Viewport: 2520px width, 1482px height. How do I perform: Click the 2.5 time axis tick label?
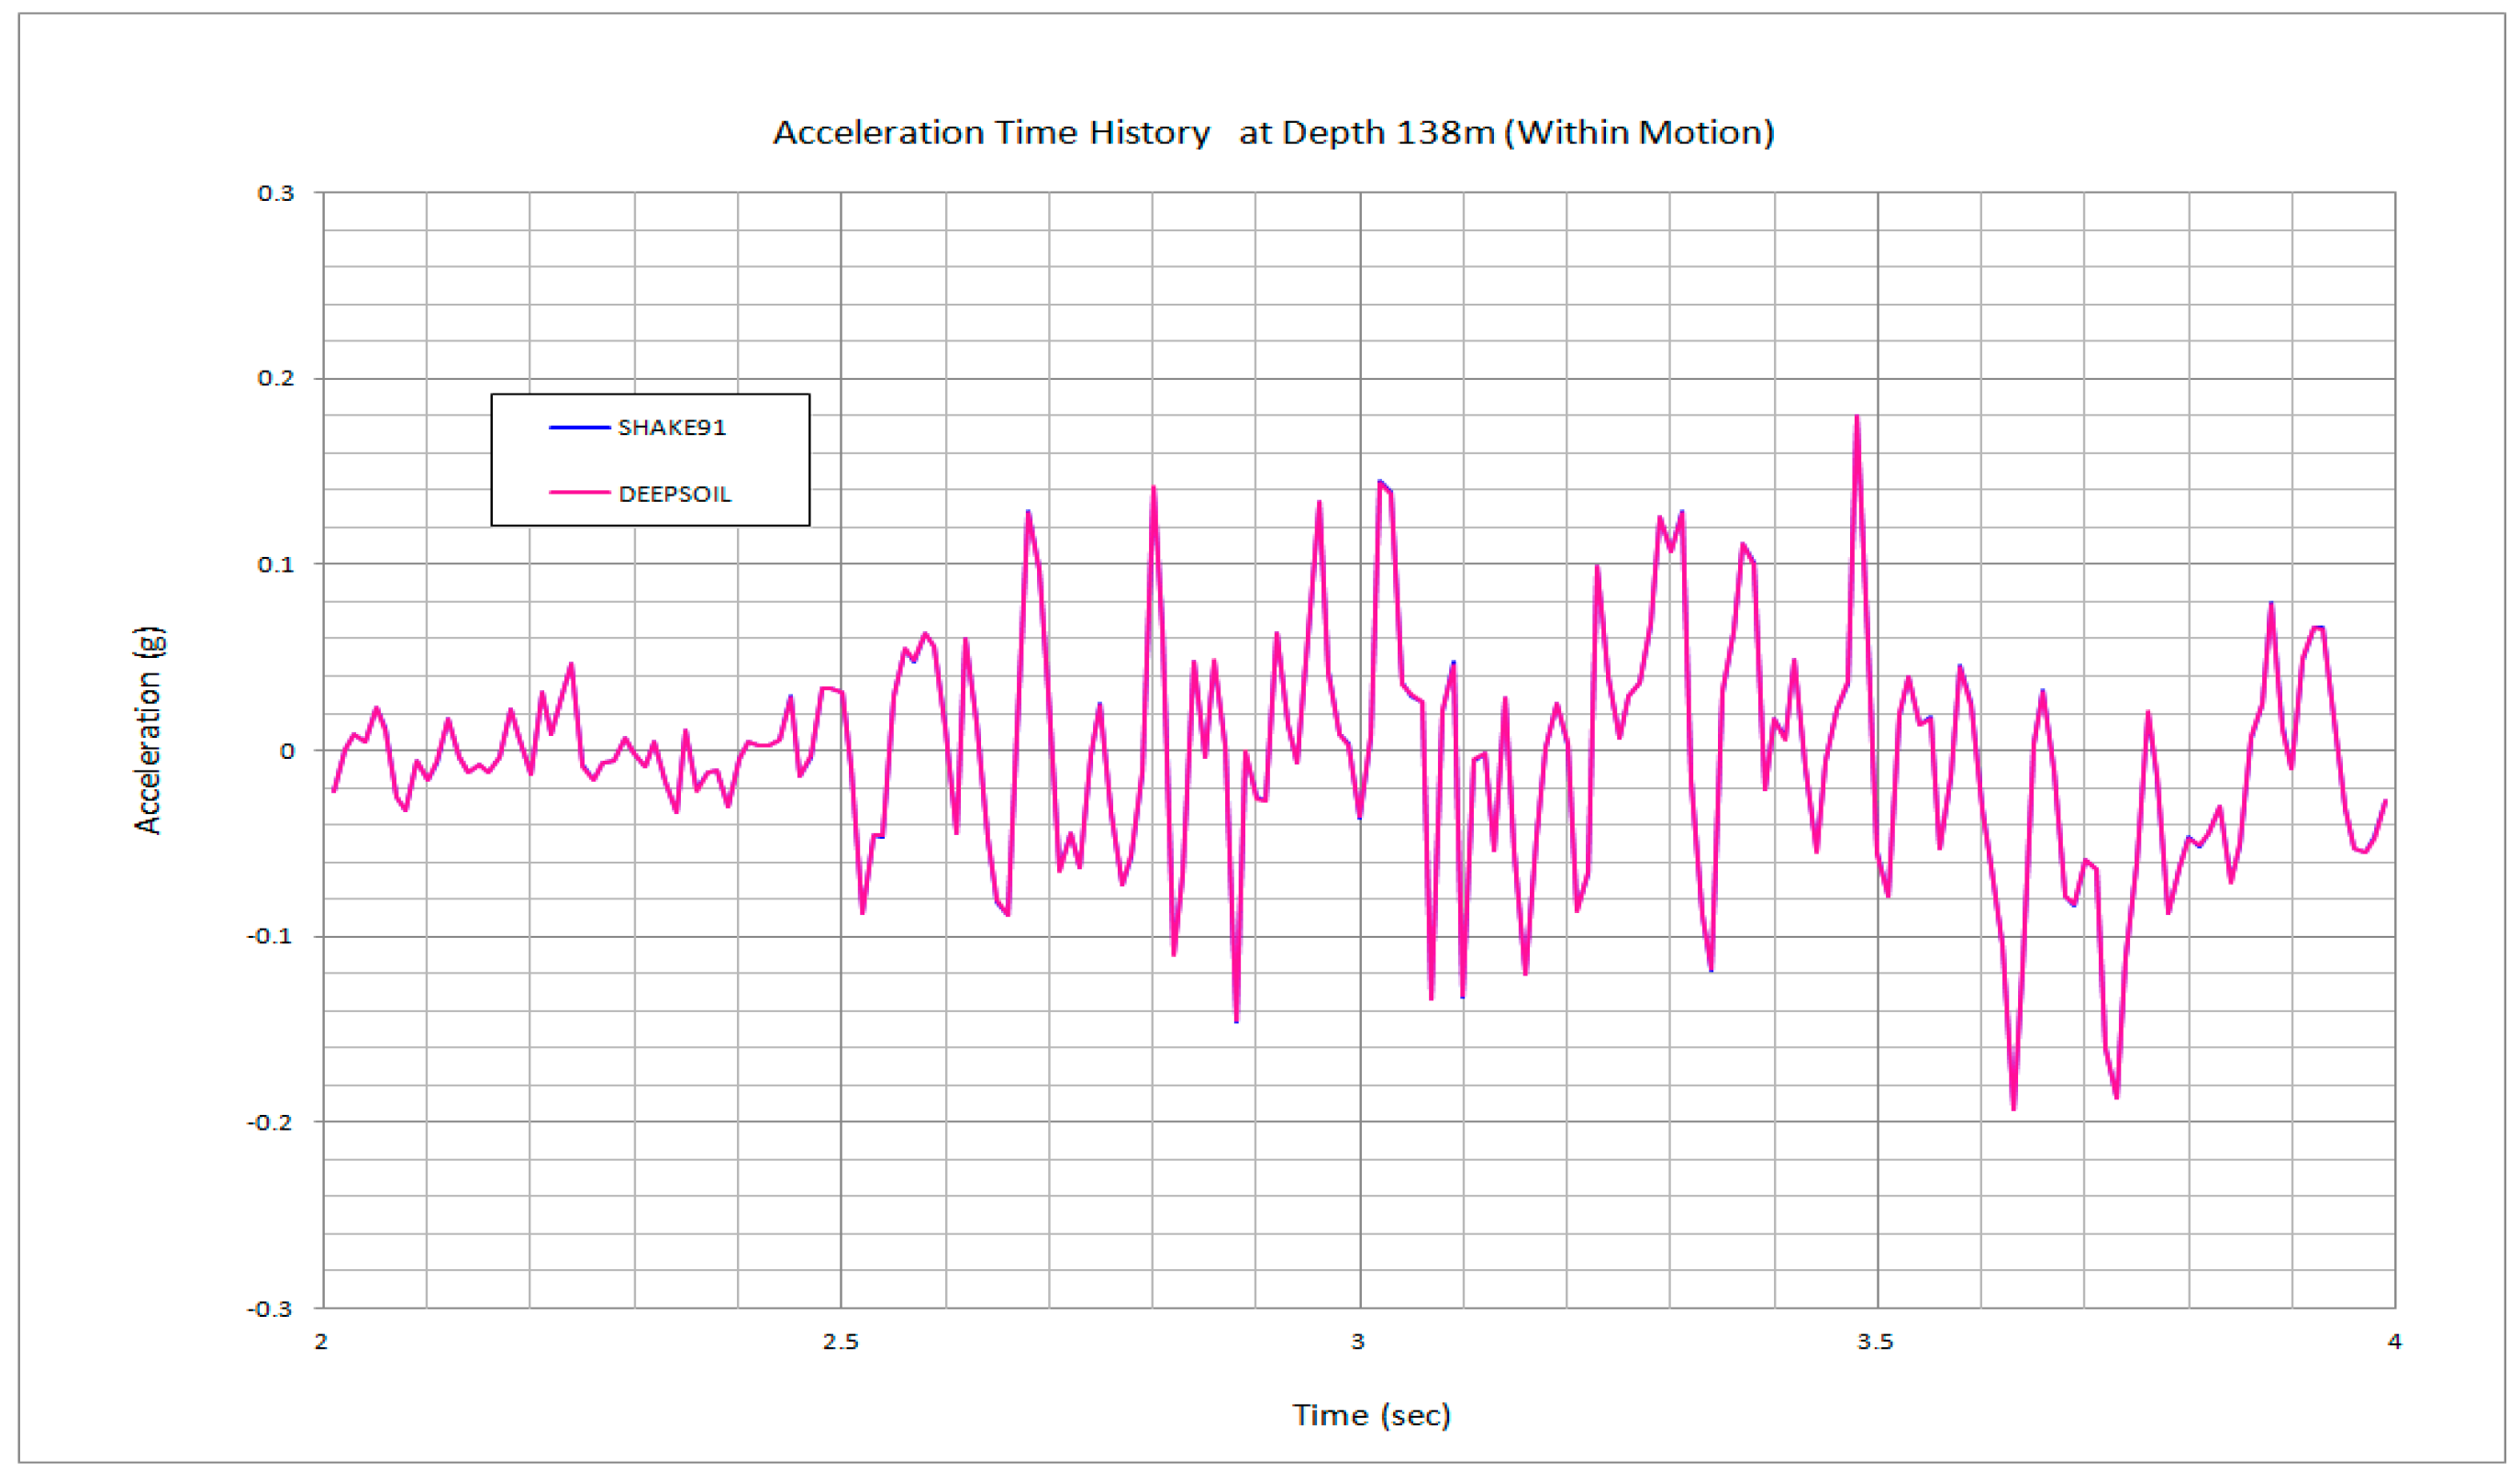pos(841,1343)
